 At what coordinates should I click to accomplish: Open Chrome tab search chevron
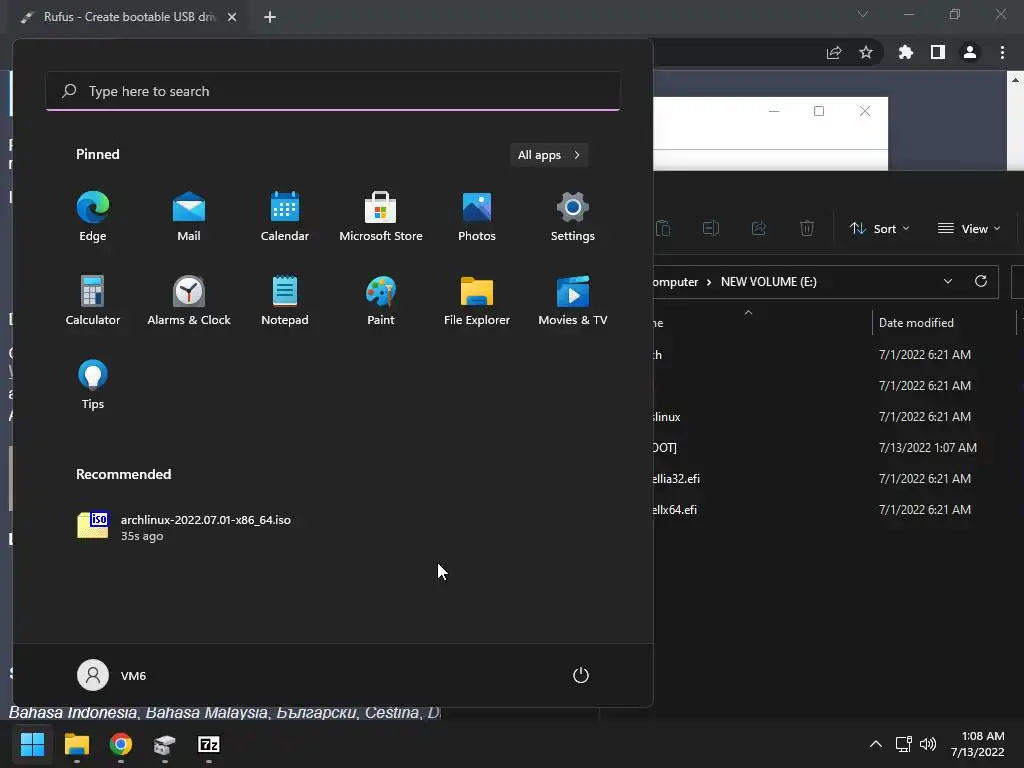(863, 14)
